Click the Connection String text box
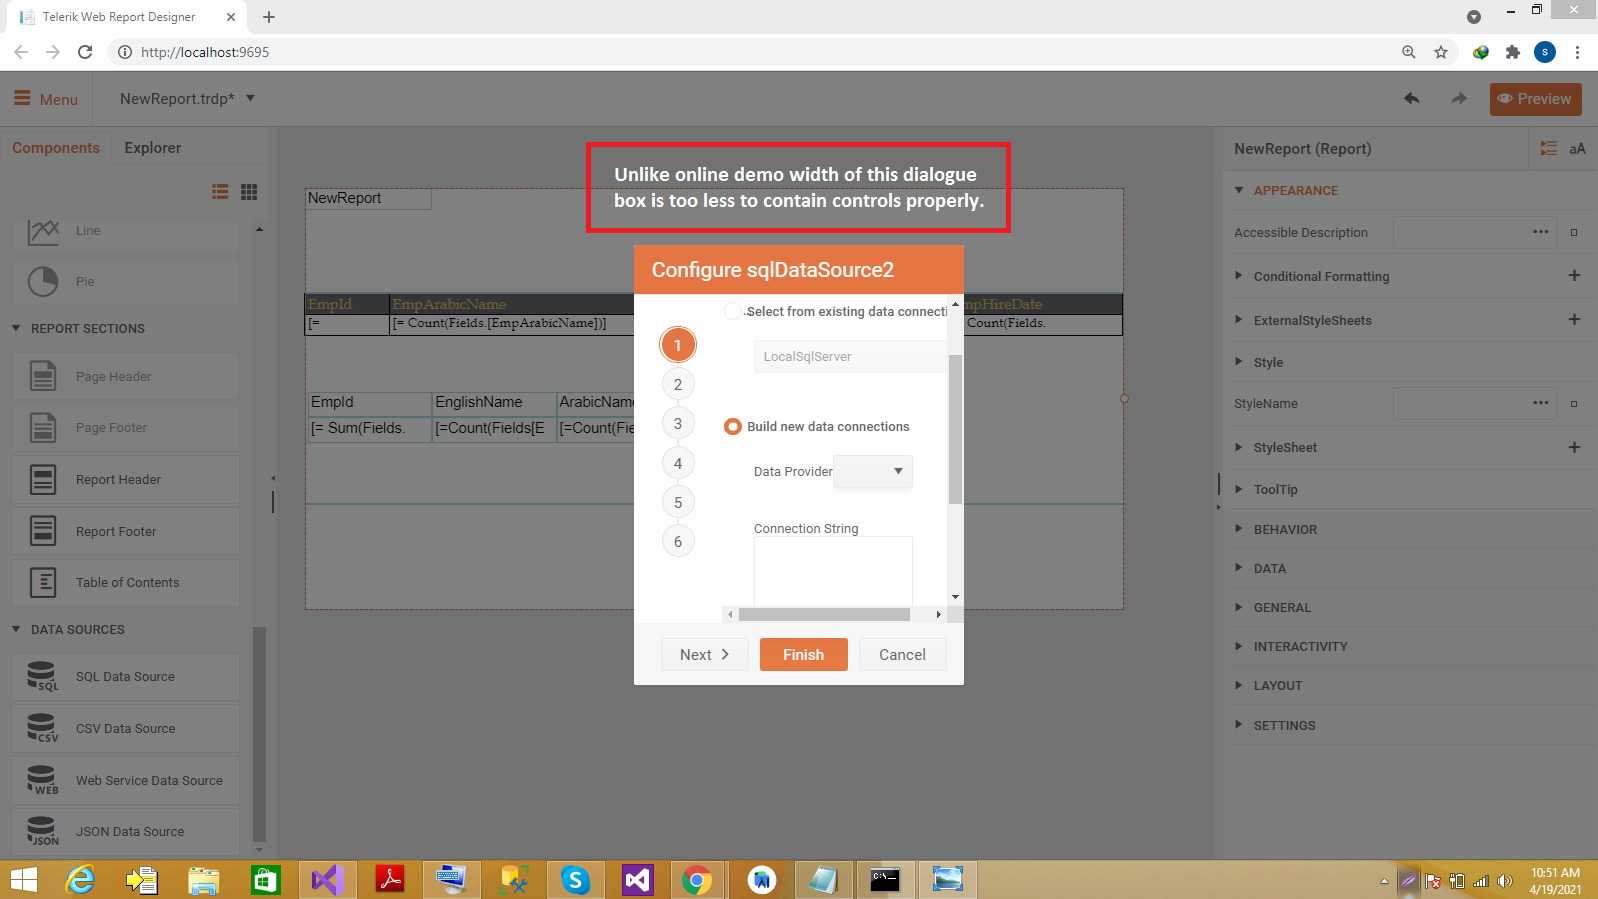The width and height of the screenshot is (1598, 899). coord(833,570)
